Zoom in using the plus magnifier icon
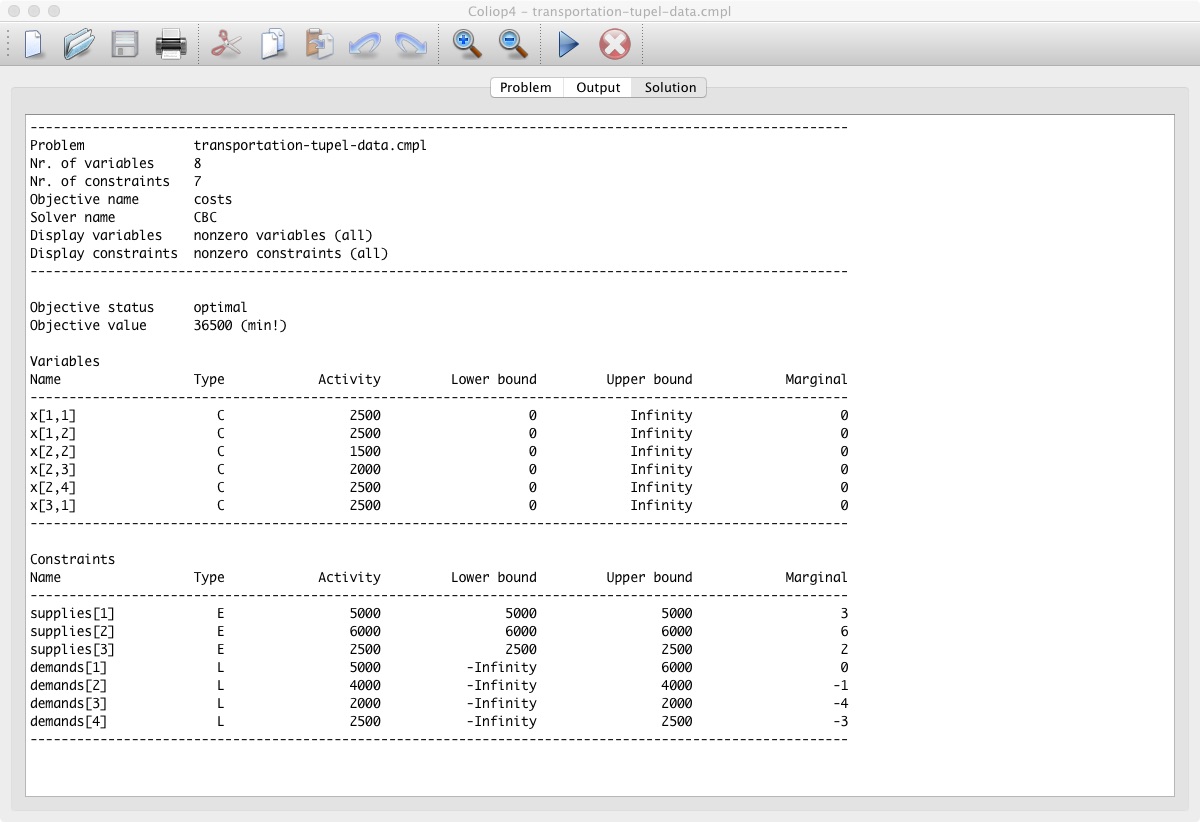This screenshot has width=1200, height=822. point(467,45)
